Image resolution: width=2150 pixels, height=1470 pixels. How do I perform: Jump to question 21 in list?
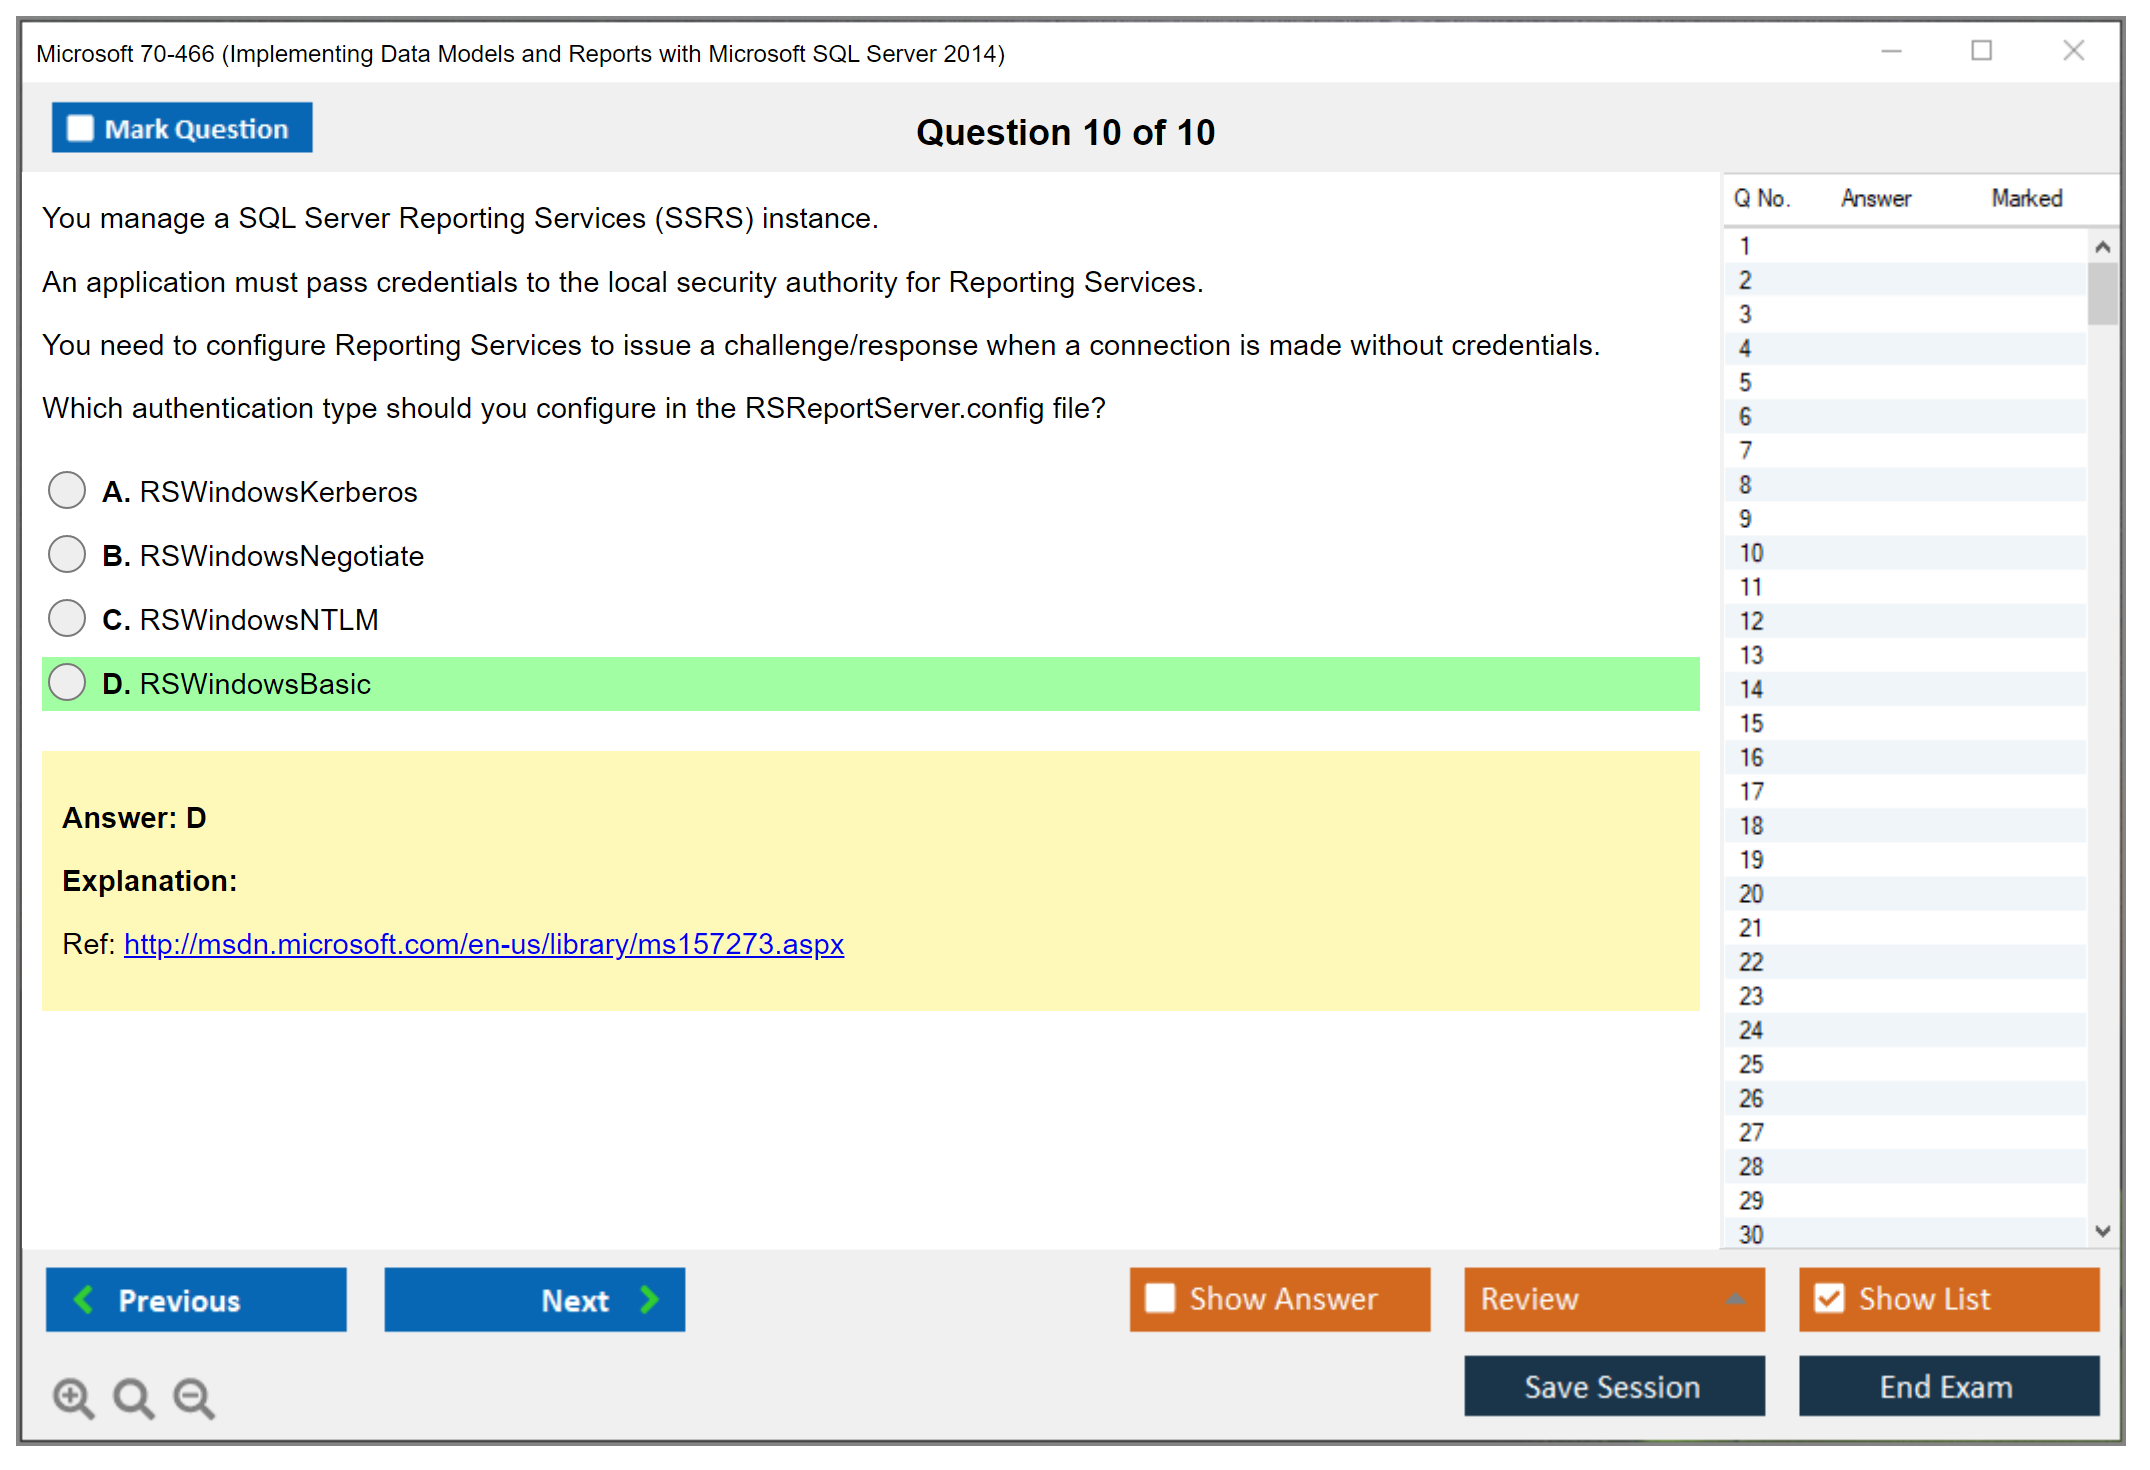pos(1751,928)
